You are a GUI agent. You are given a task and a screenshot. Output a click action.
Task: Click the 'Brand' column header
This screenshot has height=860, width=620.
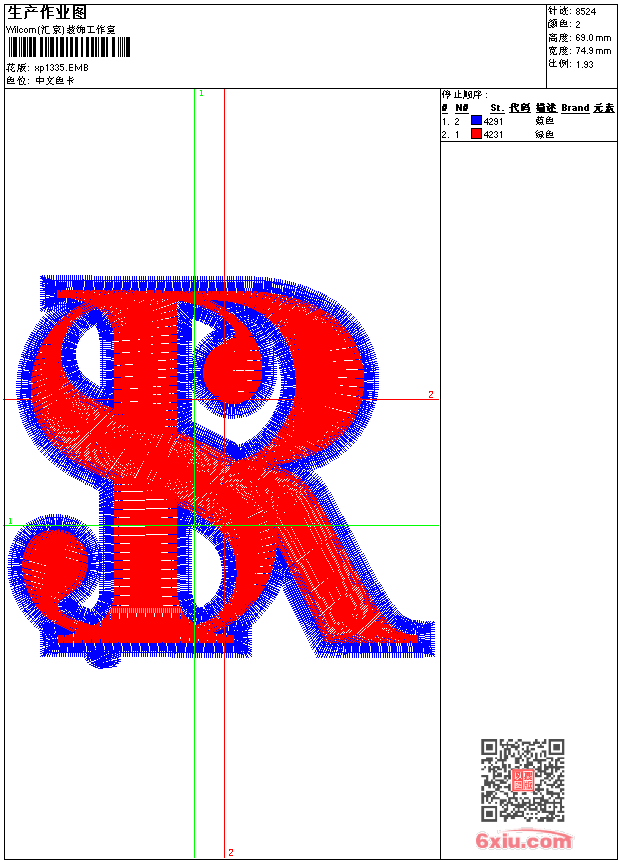click(574, 107)
